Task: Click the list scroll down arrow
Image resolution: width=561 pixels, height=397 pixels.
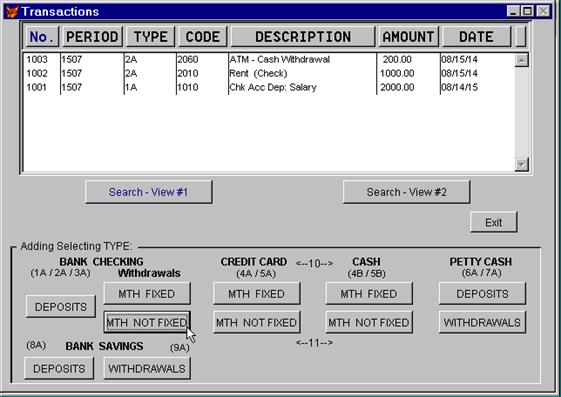Action: [x=521, y=165]
